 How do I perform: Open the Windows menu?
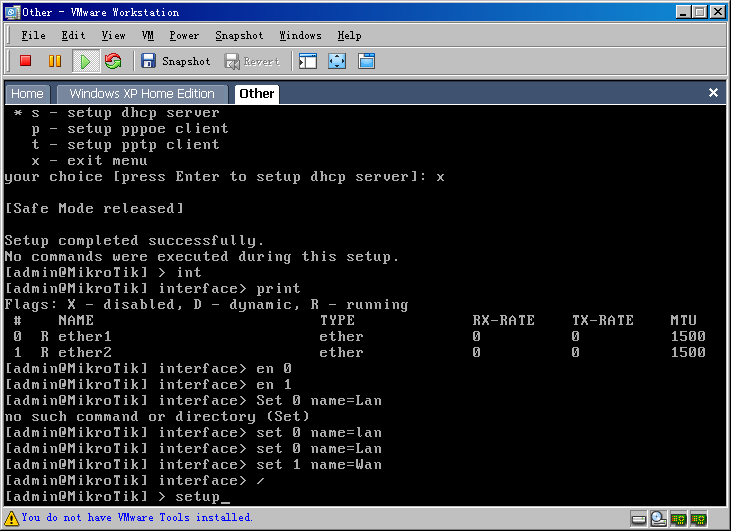pyautogui.click(x=300, y=35)
